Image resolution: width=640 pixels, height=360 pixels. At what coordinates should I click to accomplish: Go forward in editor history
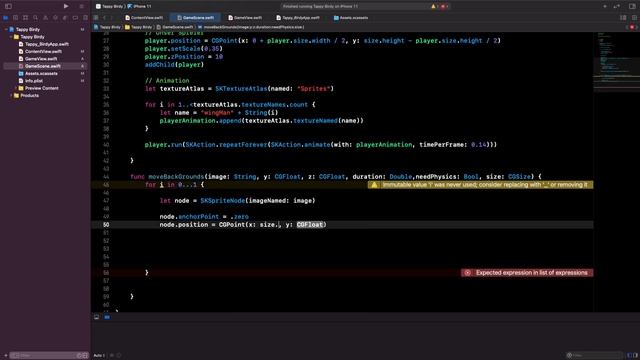[x=111, y=18]
